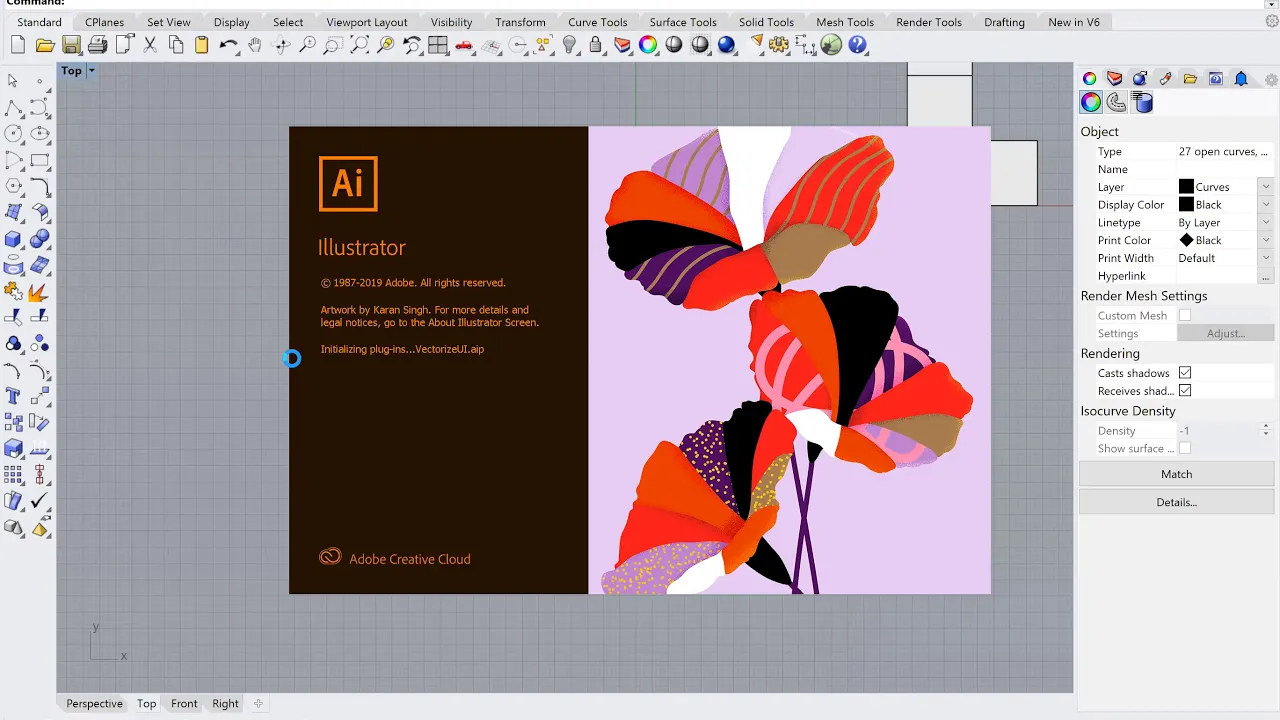Open panel settings gear in properties
1280x720 pixels.
[x=1271, y=79]
